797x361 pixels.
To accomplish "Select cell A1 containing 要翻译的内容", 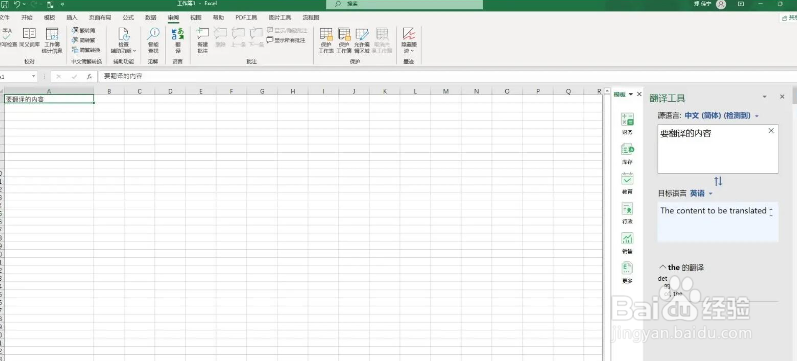I will [x=49, y=99].
